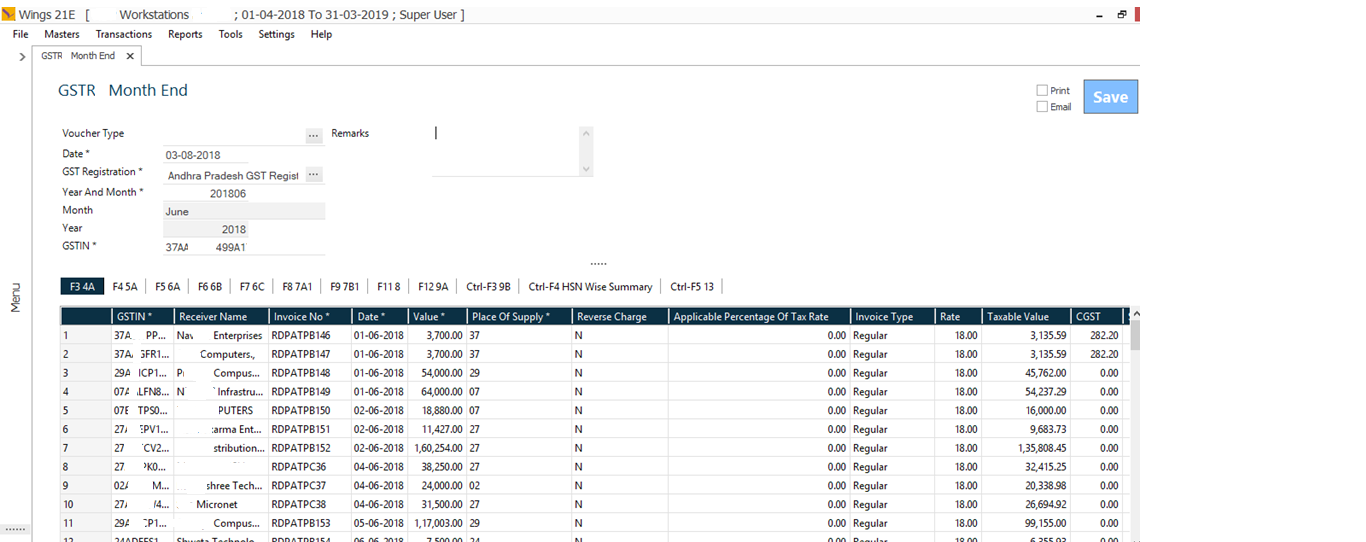Select the F4 5A tab
Viewport: 1366px width, 542px height.
pos(125,287)
